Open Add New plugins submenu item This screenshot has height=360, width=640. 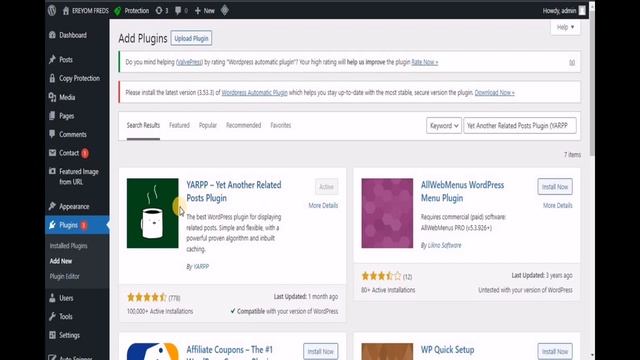61,261
